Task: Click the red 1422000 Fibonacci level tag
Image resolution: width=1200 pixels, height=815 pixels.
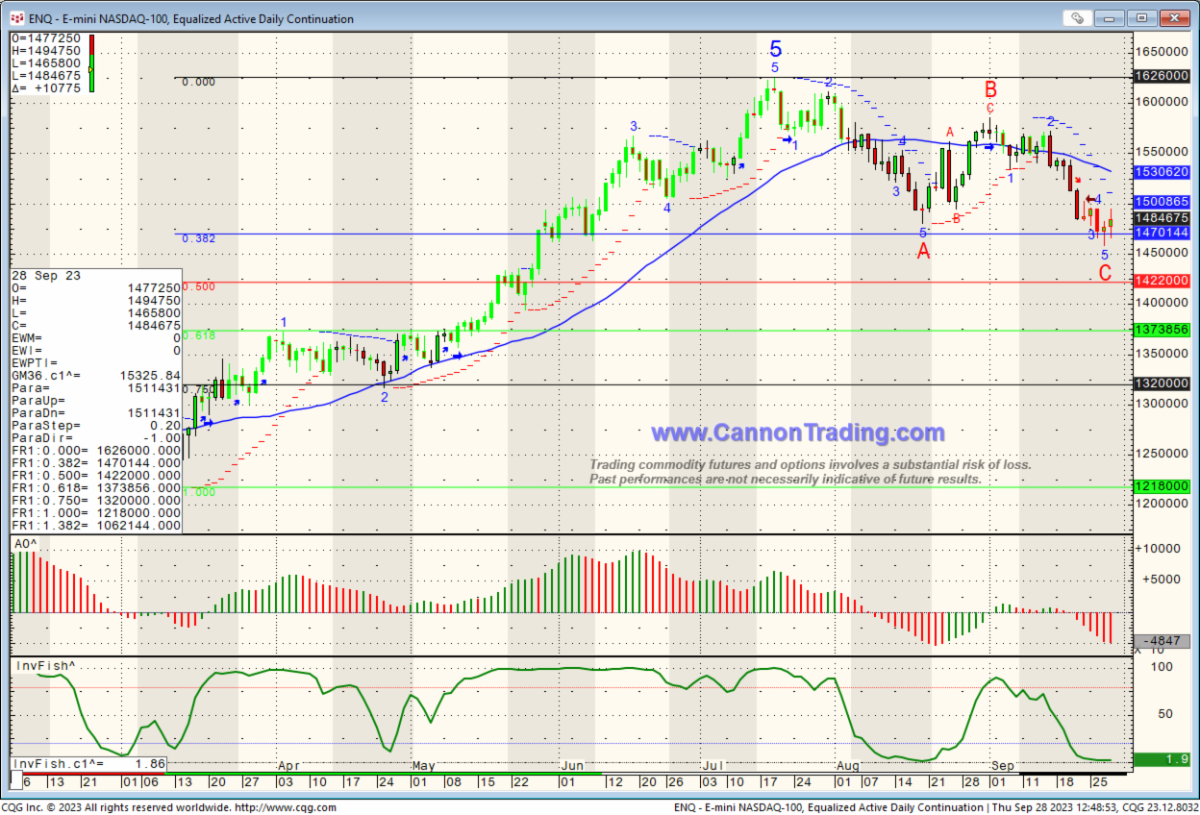Action: tap(1162, 282)
